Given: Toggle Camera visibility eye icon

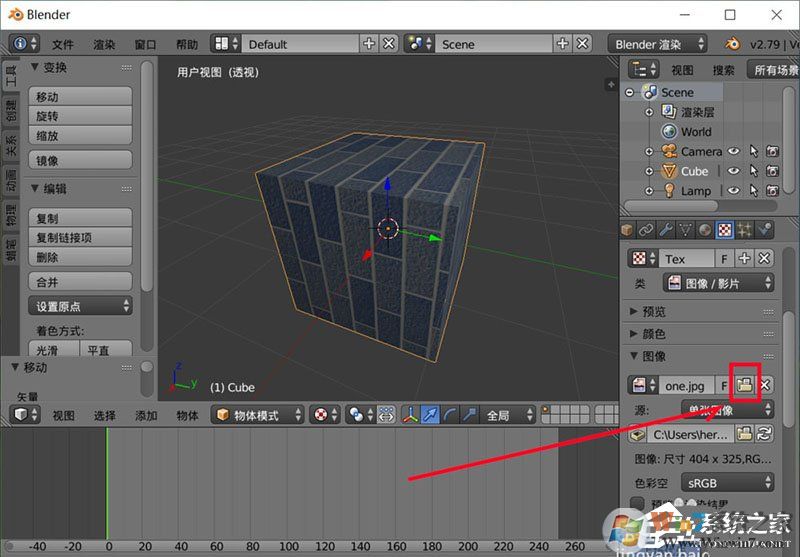Looking at the screenshot, I should (734, 151).
